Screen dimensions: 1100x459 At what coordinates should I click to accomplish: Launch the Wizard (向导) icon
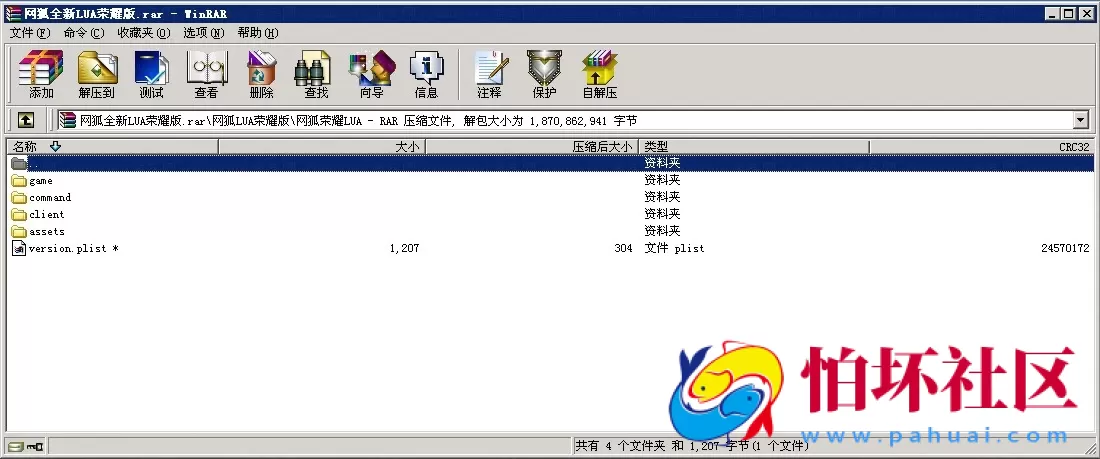(x=372, y=74)
